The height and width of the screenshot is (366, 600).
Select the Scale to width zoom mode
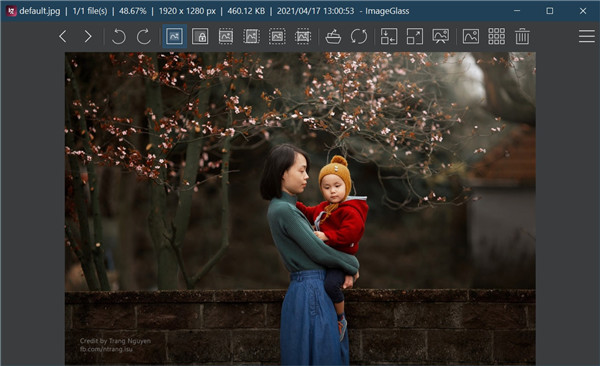click(226, 37)
